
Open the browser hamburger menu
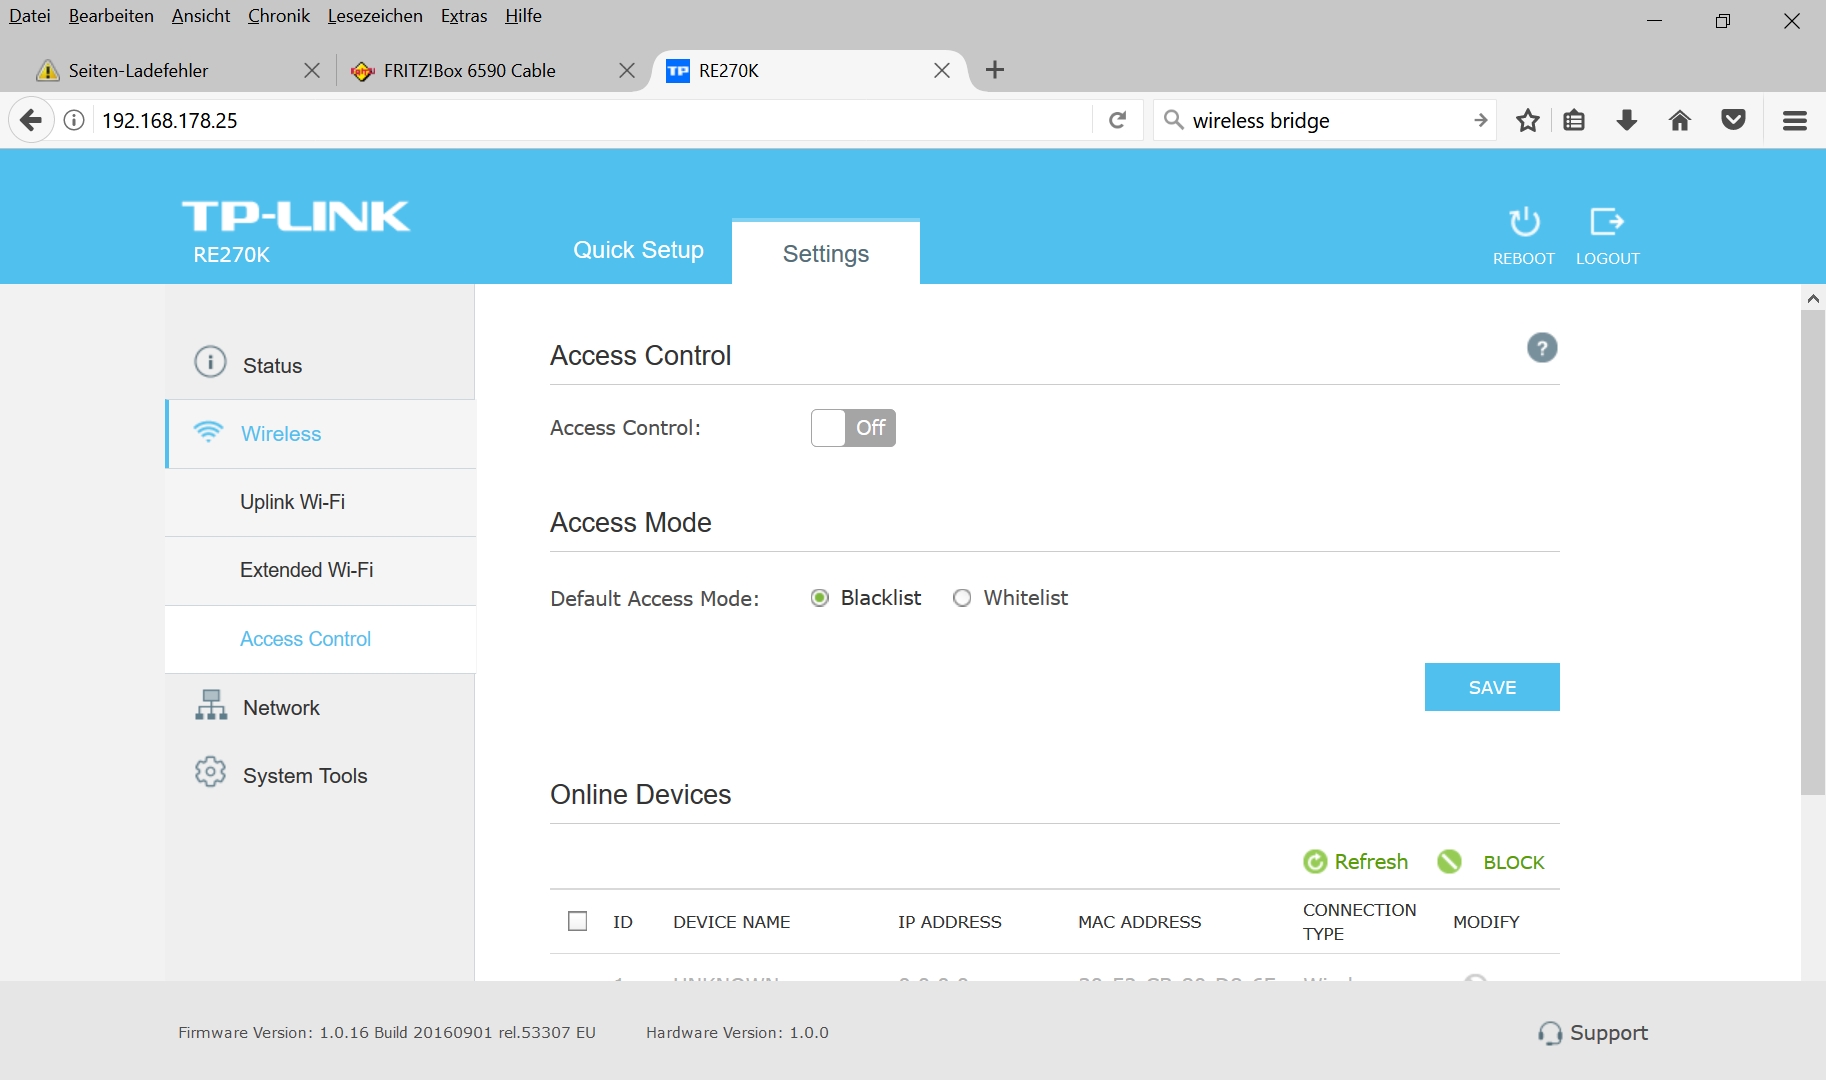pyautogui.click(x=1795, y=121)
